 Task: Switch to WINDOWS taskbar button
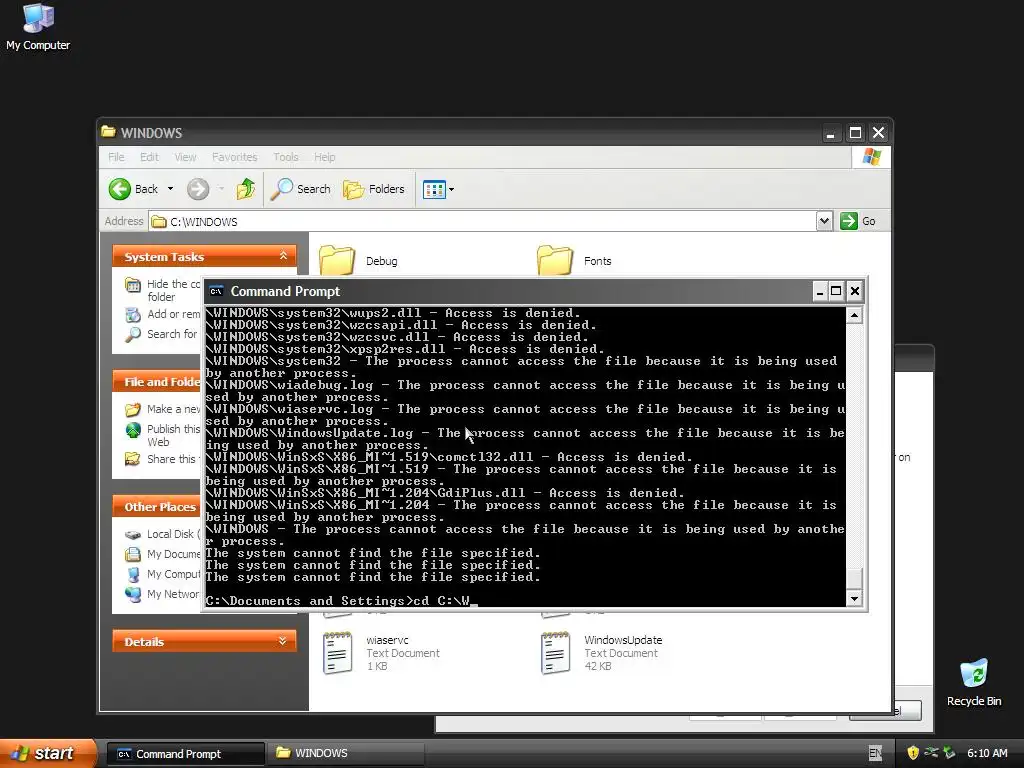(x=345, y=754)
